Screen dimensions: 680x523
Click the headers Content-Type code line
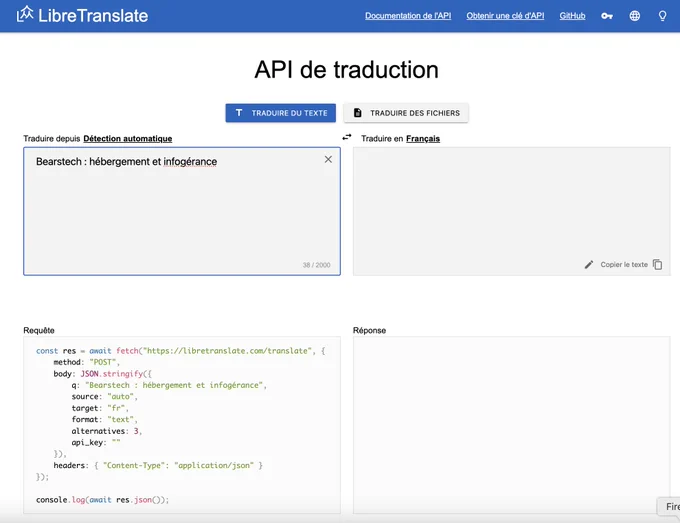tap(158, 465)
